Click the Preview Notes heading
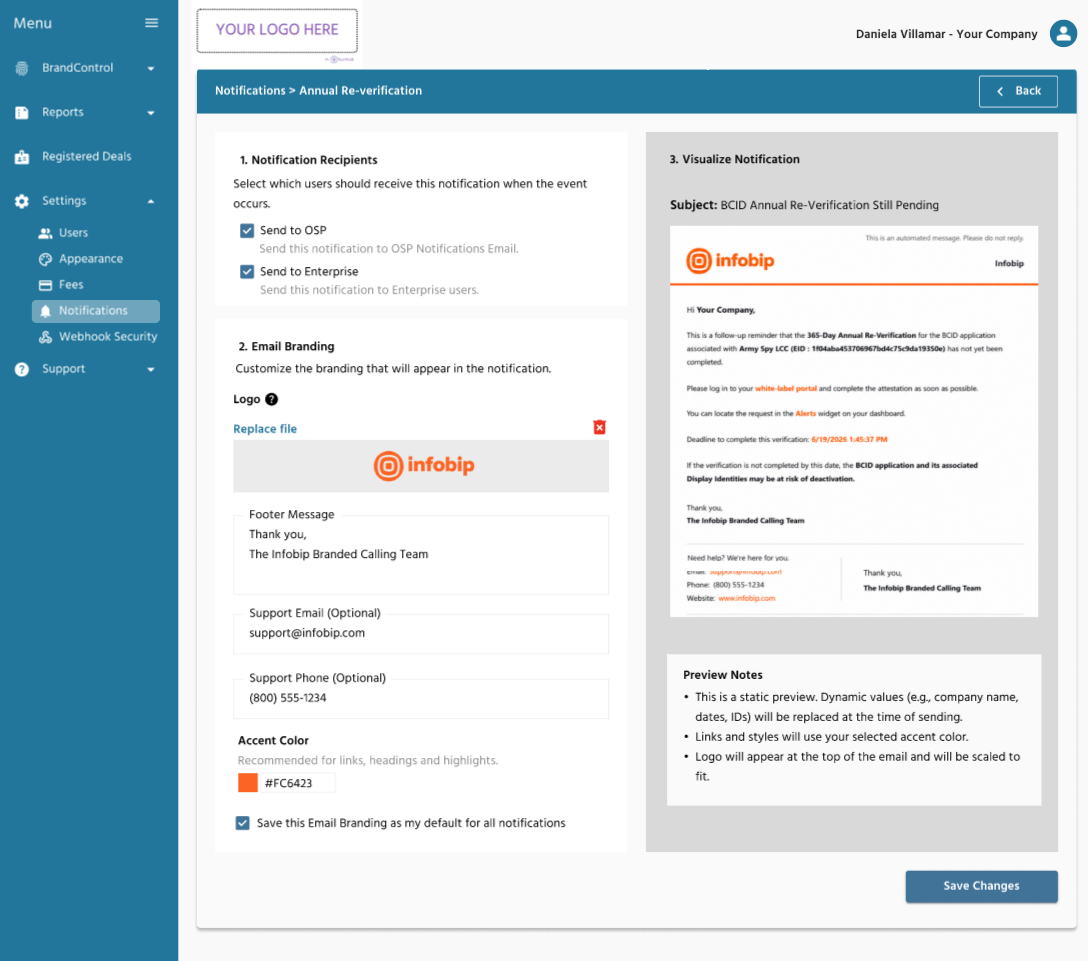 [722, 675]
